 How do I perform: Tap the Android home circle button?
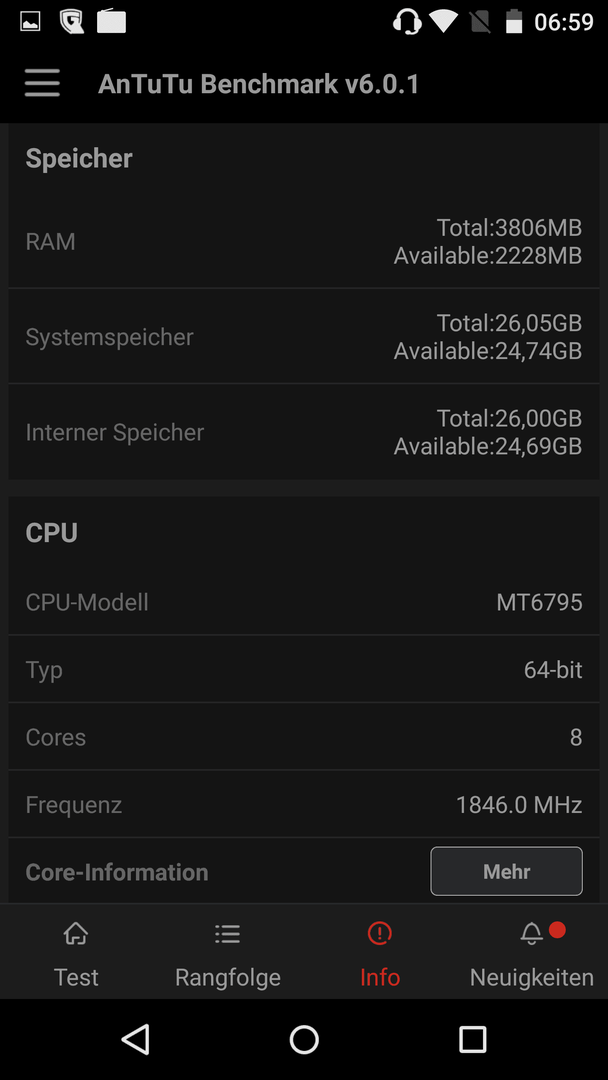(304, 1039)
